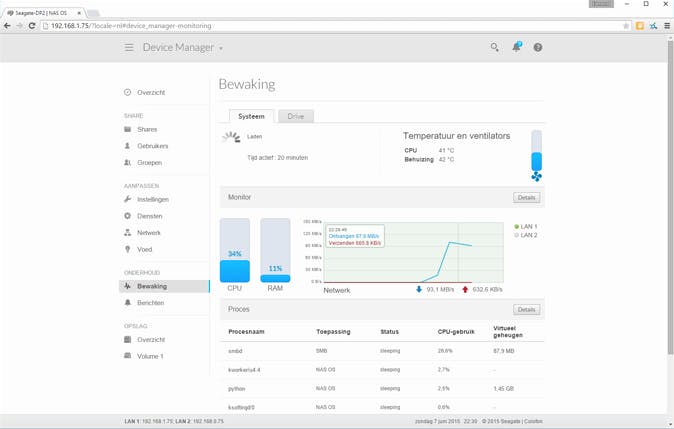Click the 1,45 GB memory value
Viewport: 674px width, 429px height.
[503, 389]
